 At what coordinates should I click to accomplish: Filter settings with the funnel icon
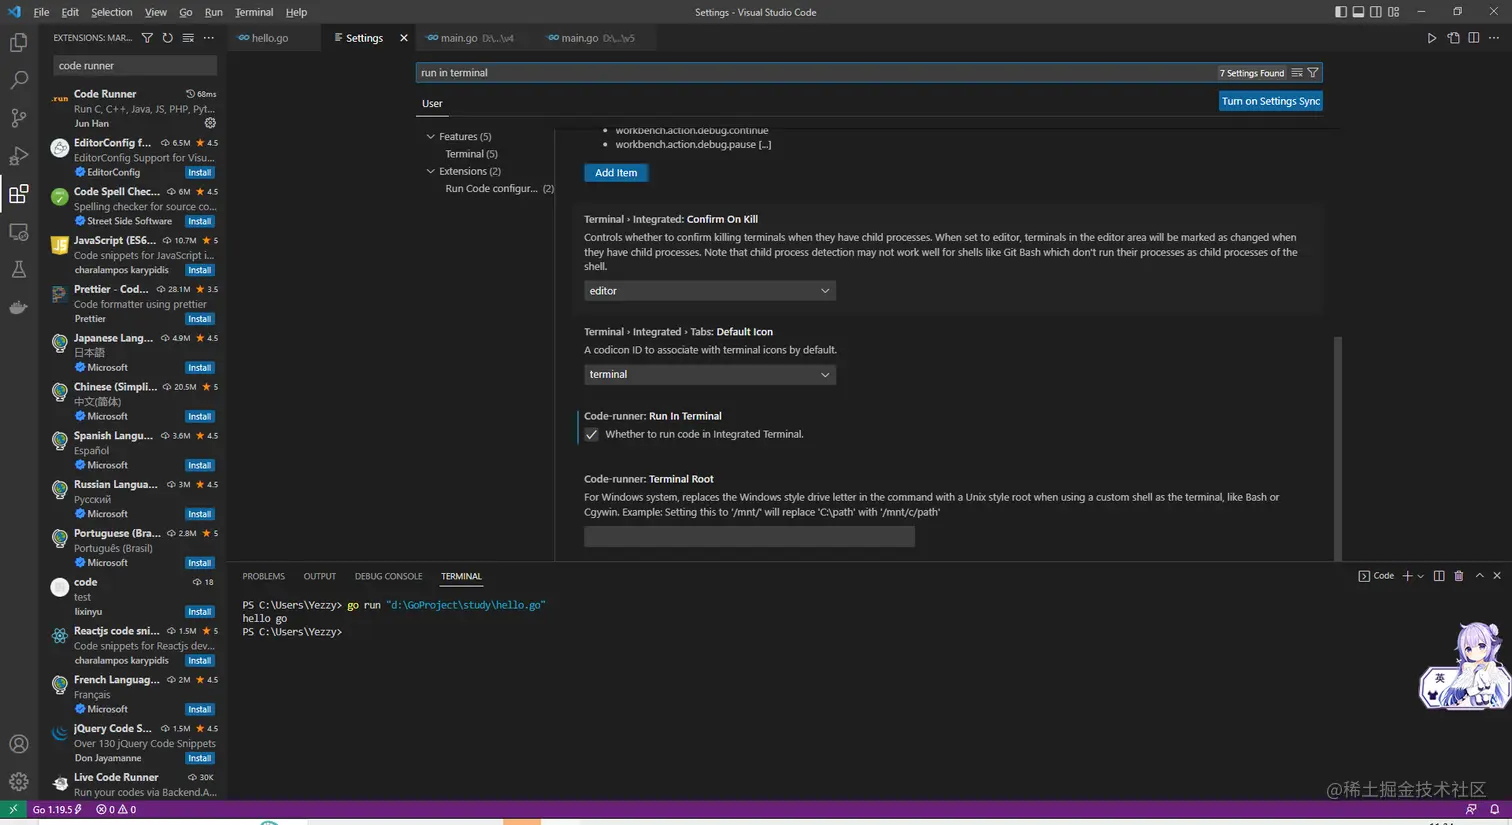pyautogui.click(x=1313, y=73)
